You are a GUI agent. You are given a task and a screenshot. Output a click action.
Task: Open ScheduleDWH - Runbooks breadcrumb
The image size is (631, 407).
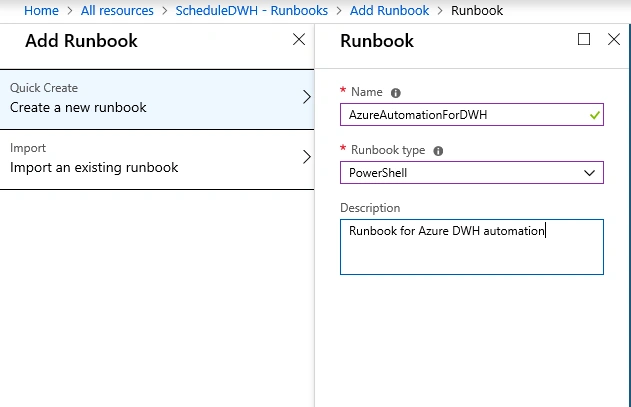252,10
